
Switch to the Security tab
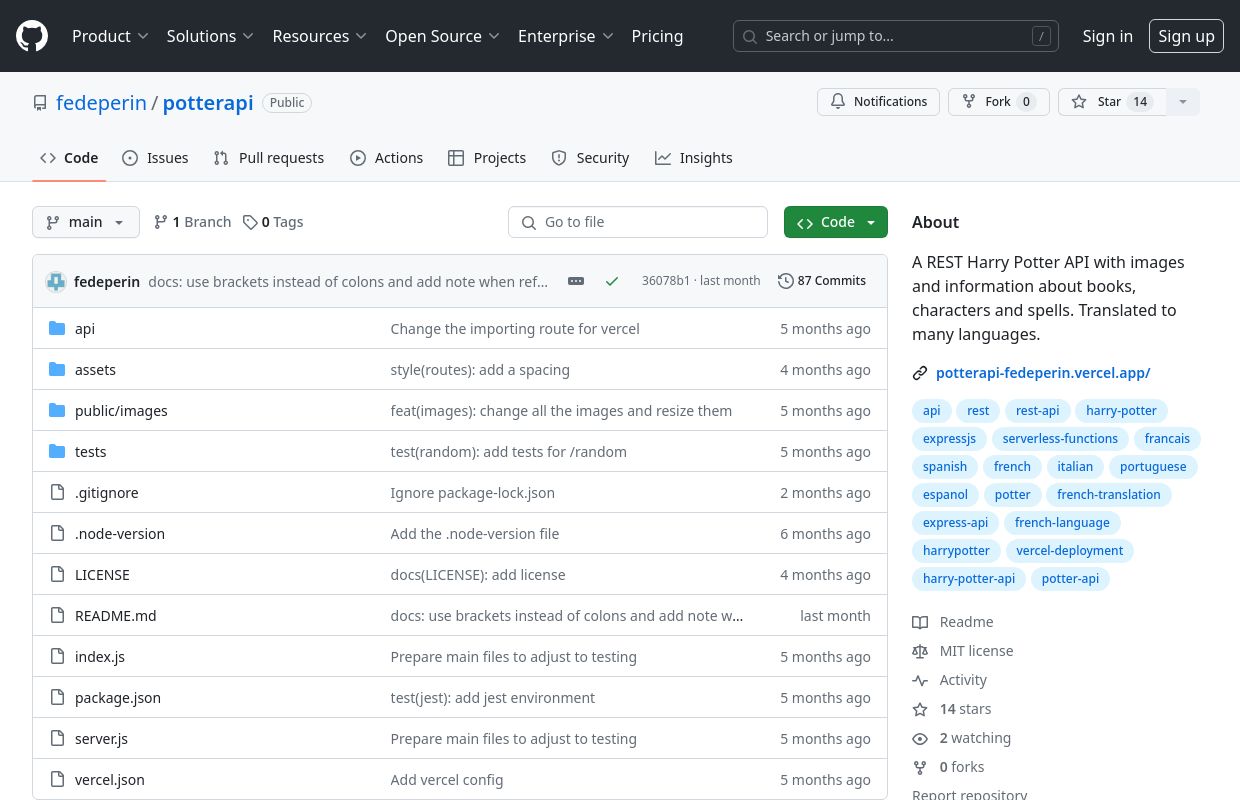pyautogui.click(x=590, y=158)
